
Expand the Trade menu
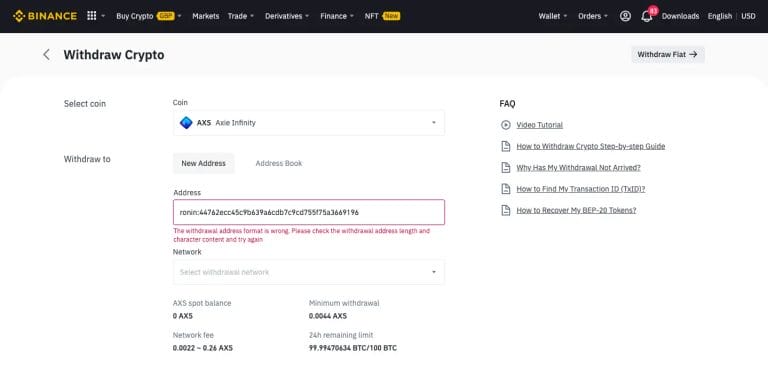tap(241, 16)
